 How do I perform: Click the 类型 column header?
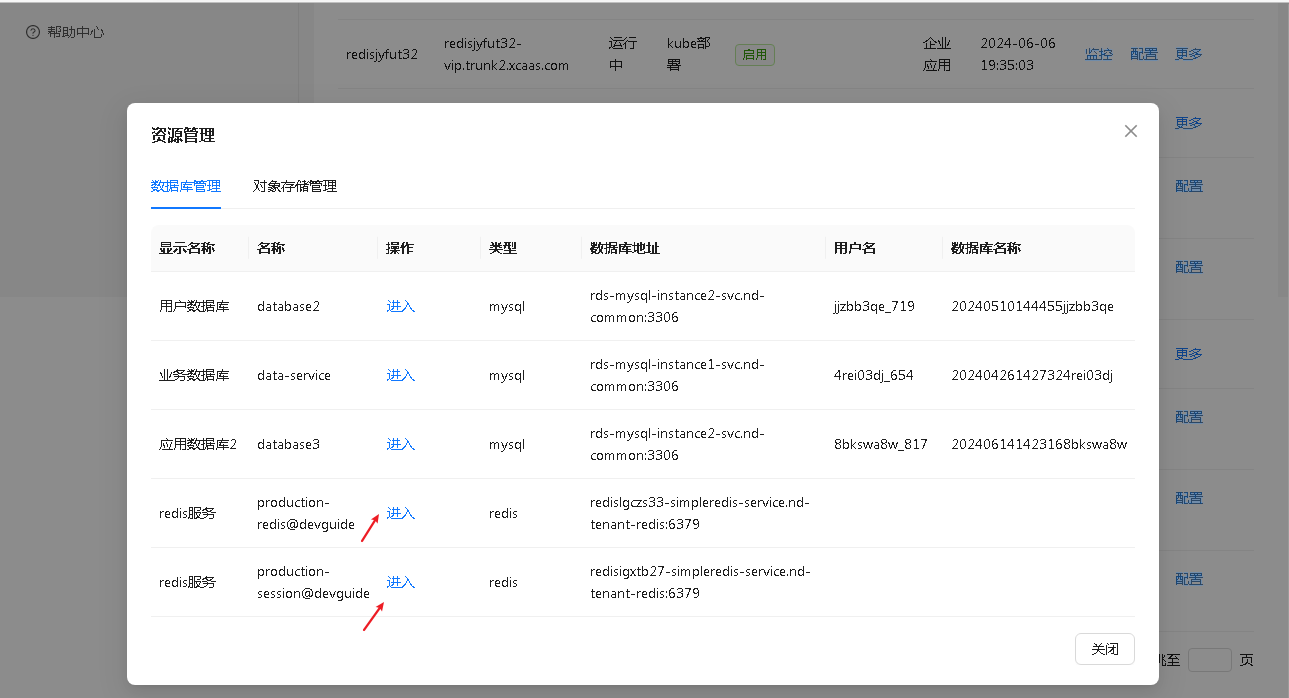coord(503,248)
